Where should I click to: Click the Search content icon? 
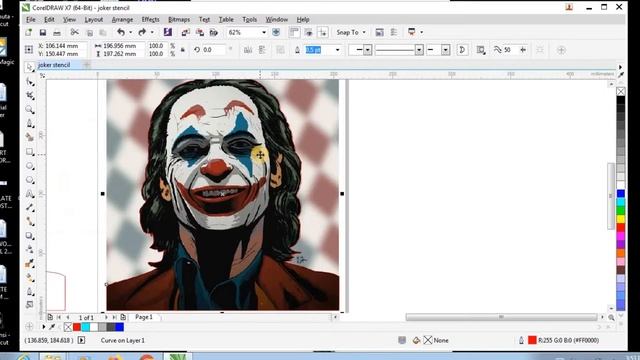[167, 32]
